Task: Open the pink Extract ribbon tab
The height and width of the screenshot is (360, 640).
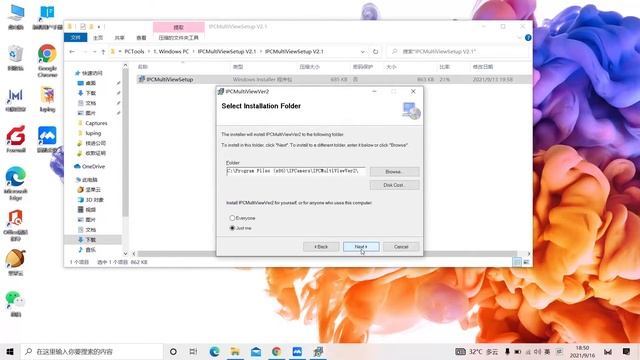Action: point(178,27)
